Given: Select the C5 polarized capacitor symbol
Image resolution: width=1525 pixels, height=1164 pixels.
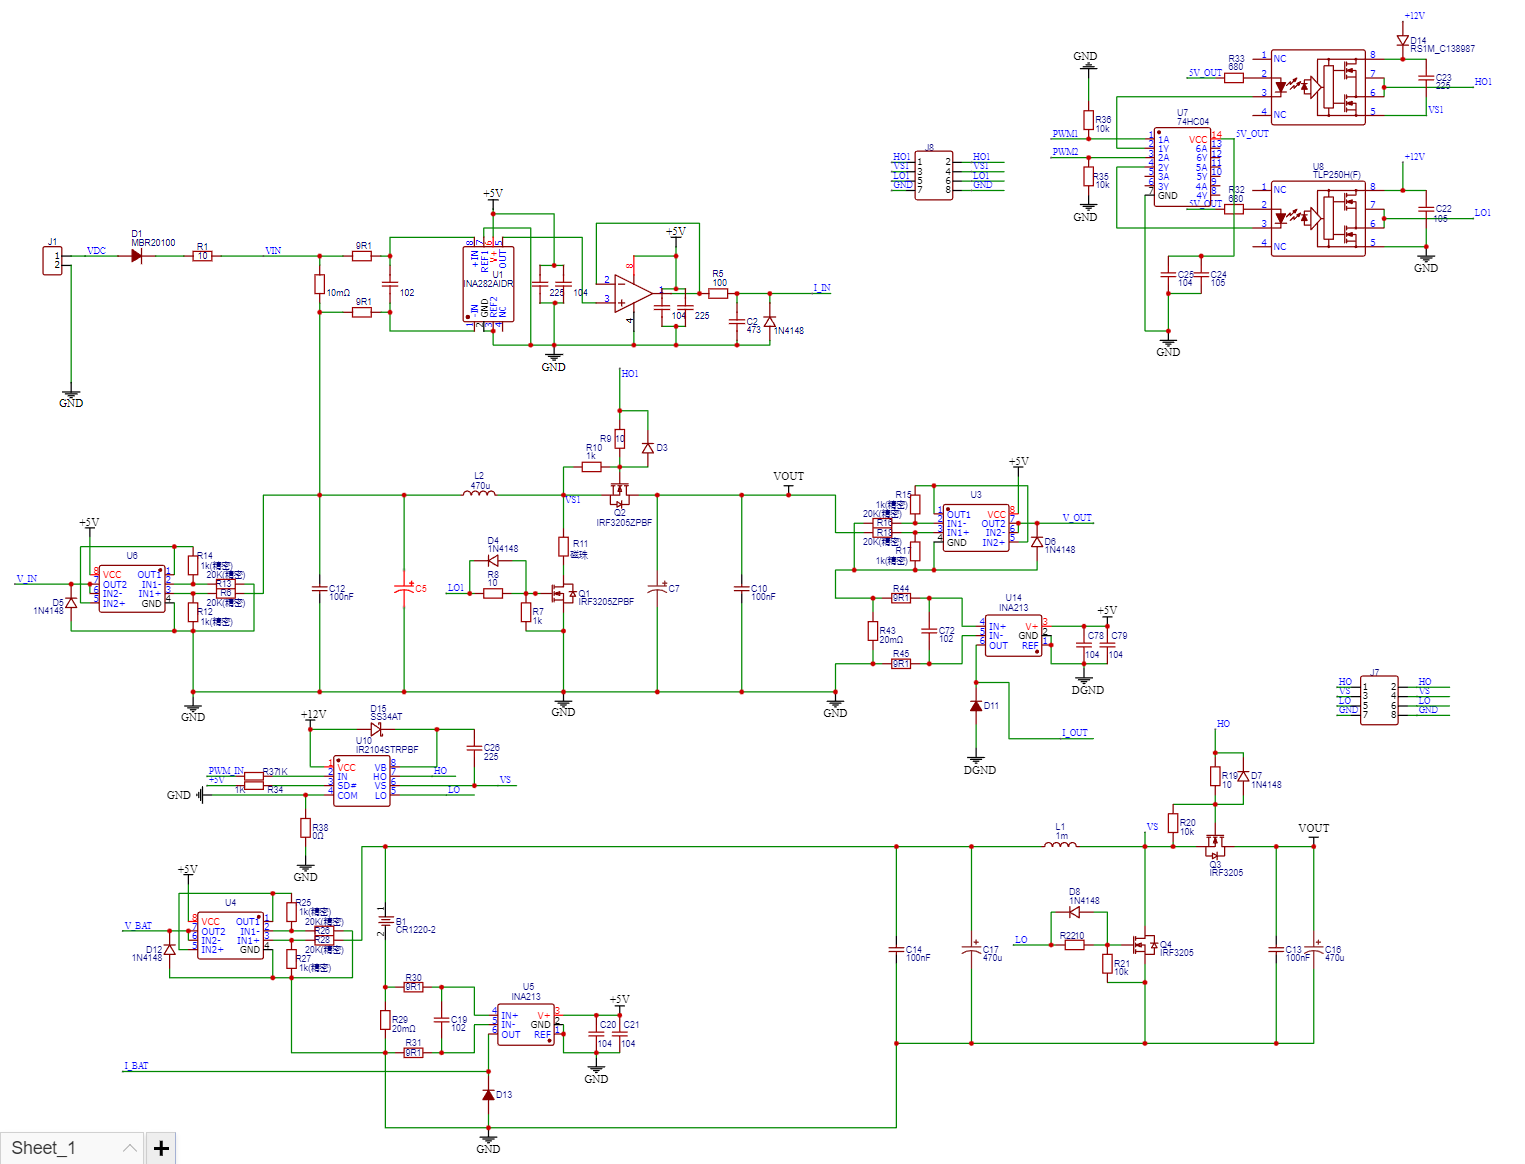Looking at the screenshot, I should point(404,588).
